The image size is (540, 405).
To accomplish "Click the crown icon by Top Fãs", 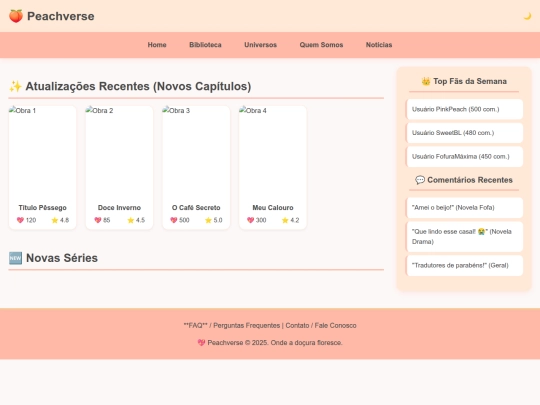I will pos(426,81).
